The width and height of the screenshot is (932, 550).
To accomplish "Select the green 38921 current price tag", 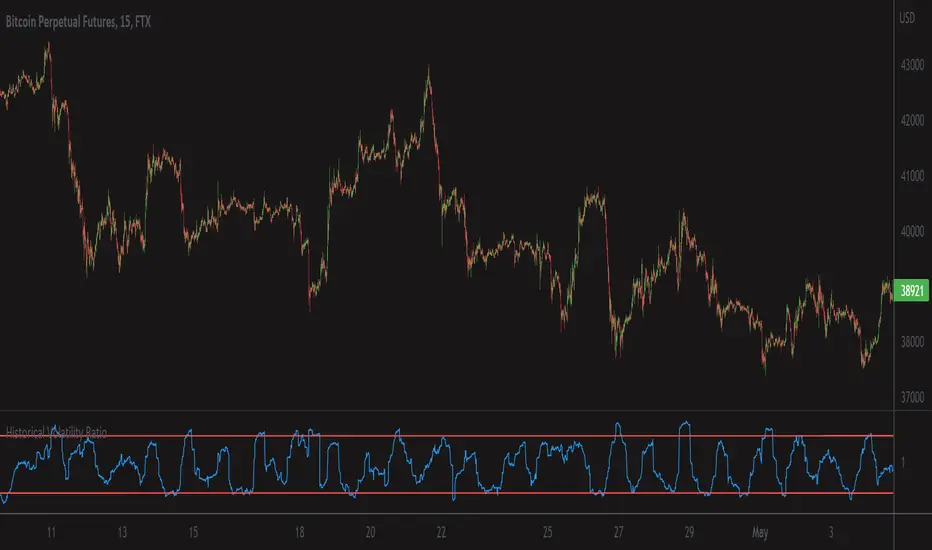I will [912, 291].
